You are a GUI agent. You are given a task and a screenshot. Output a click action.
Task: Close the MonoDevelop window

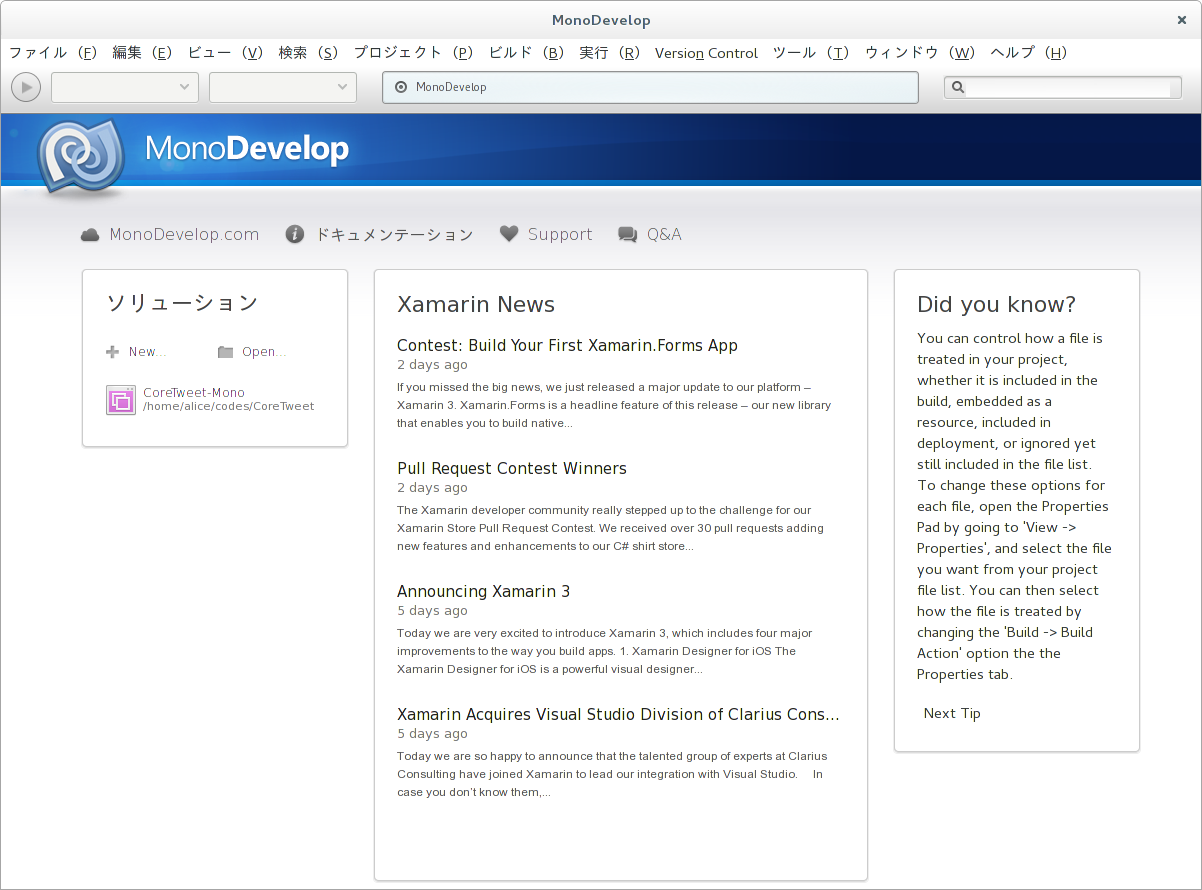1182,20
